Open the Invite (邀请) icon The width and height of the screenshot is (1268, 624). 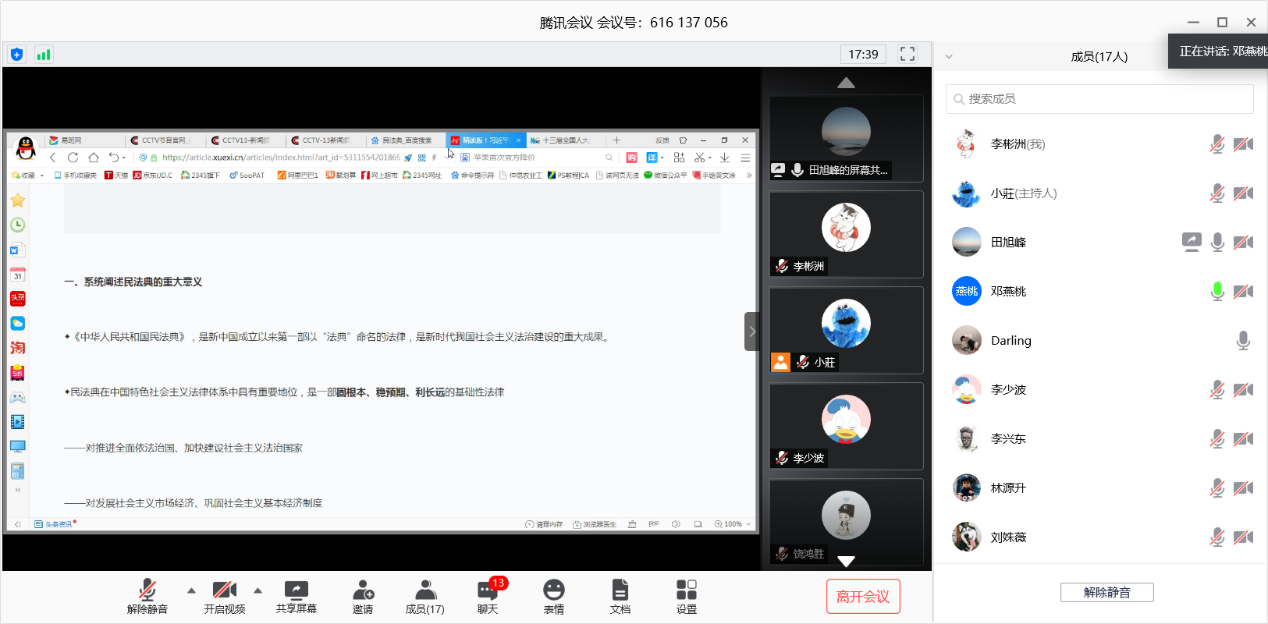(362, 590)
